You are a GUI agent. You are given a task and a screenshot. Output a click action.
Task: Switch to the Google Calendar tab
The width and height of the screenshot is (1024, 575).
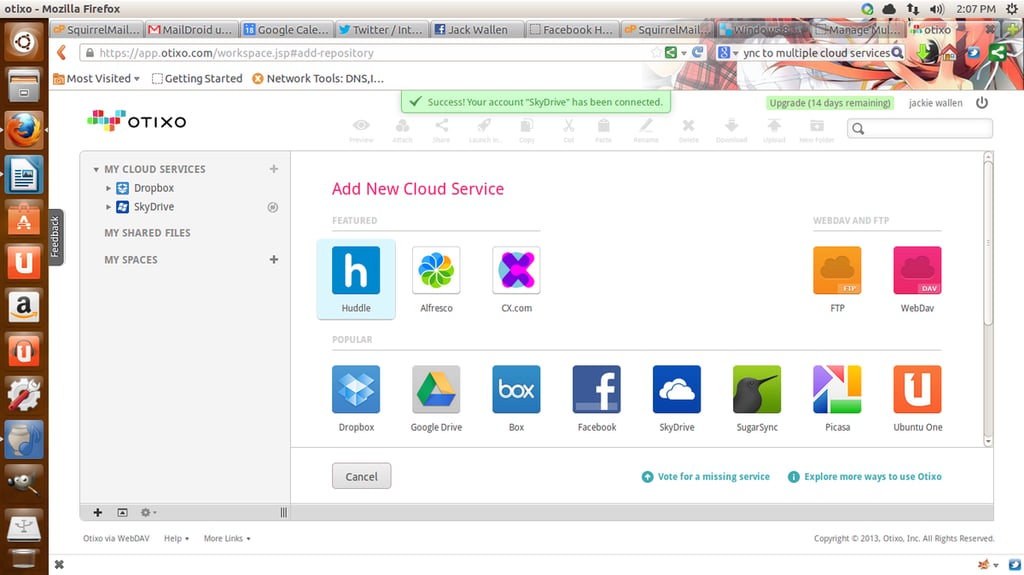coord(287,29)
